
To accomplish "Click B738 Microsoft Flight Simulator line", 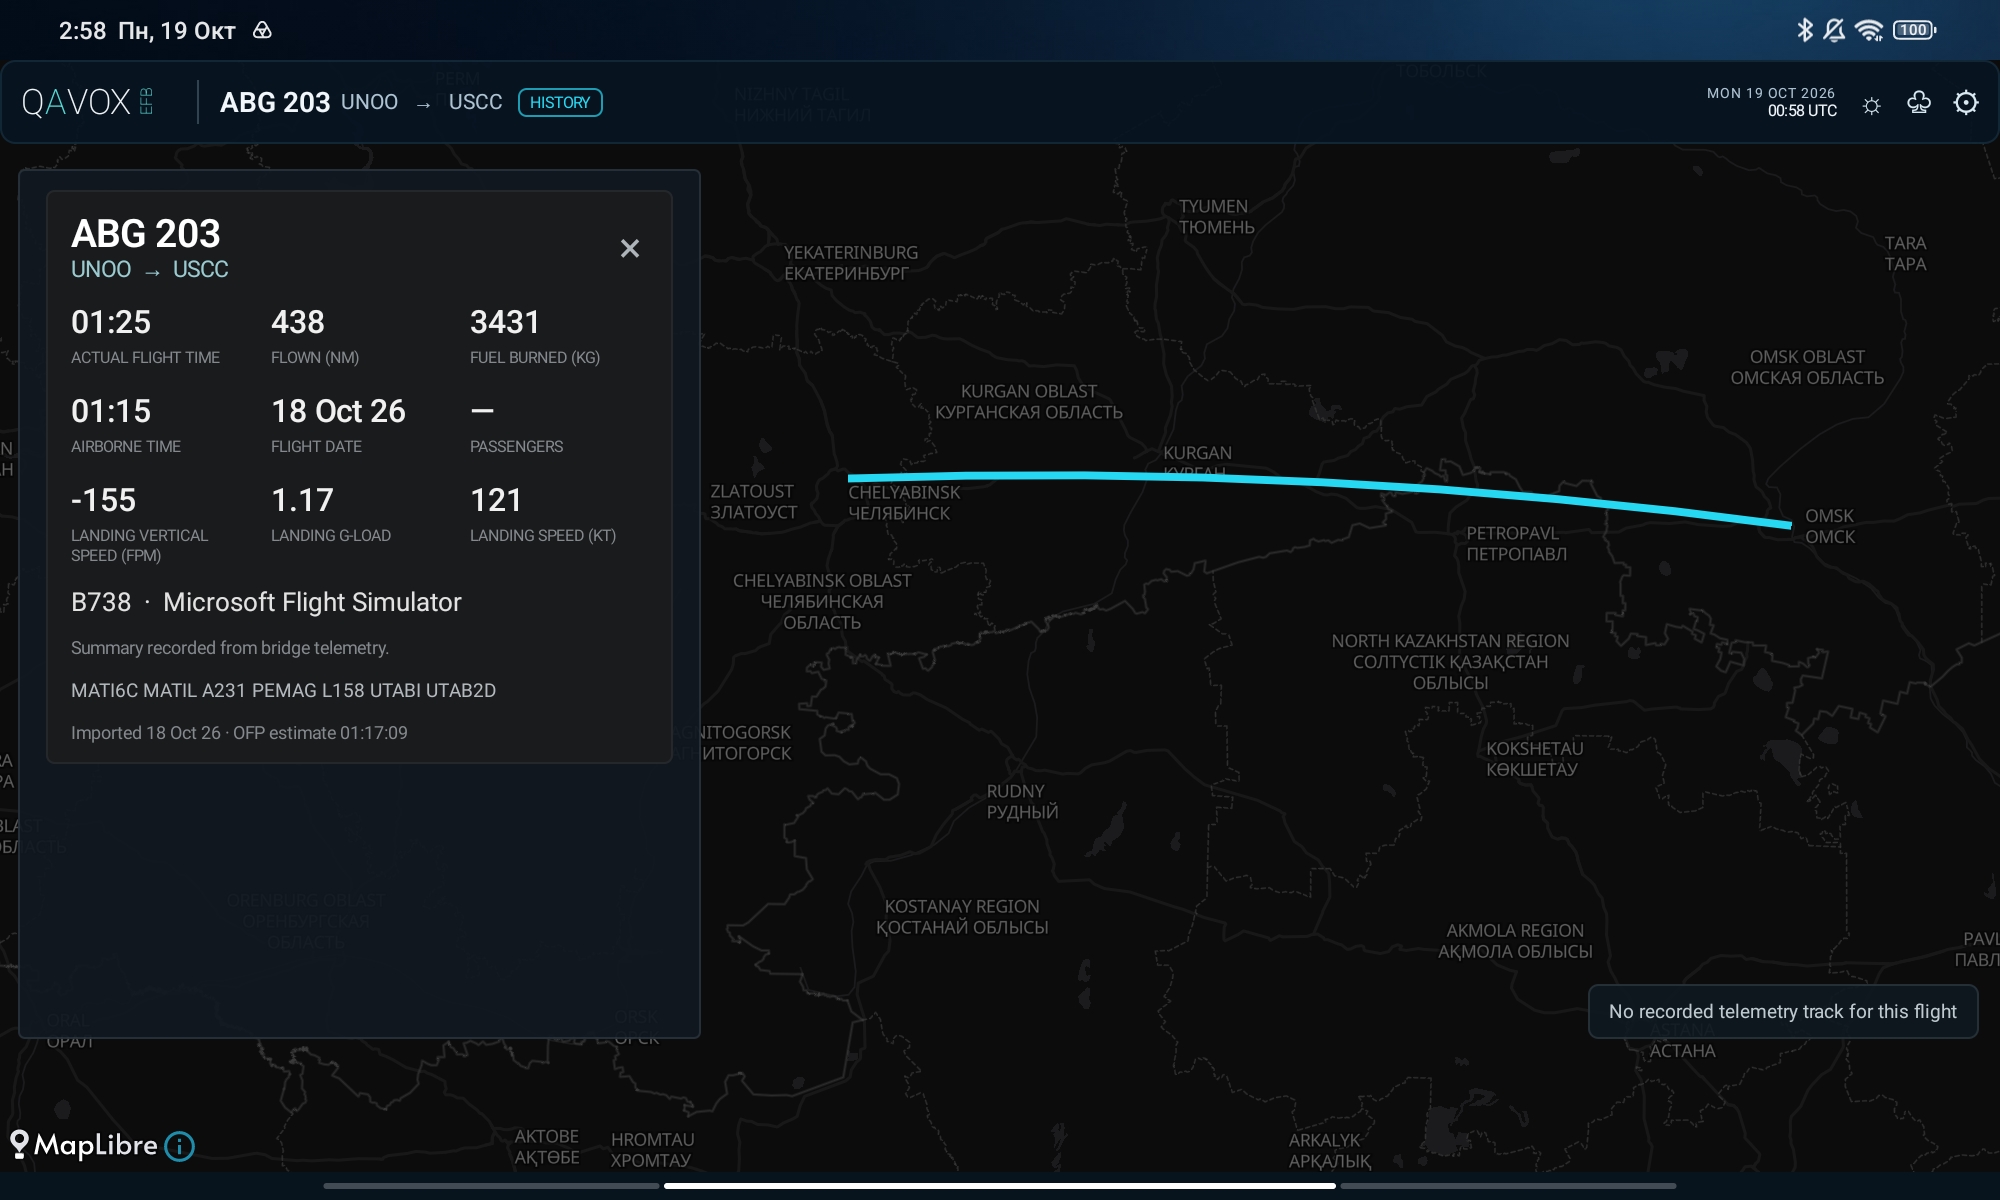I will click(266, 602).
